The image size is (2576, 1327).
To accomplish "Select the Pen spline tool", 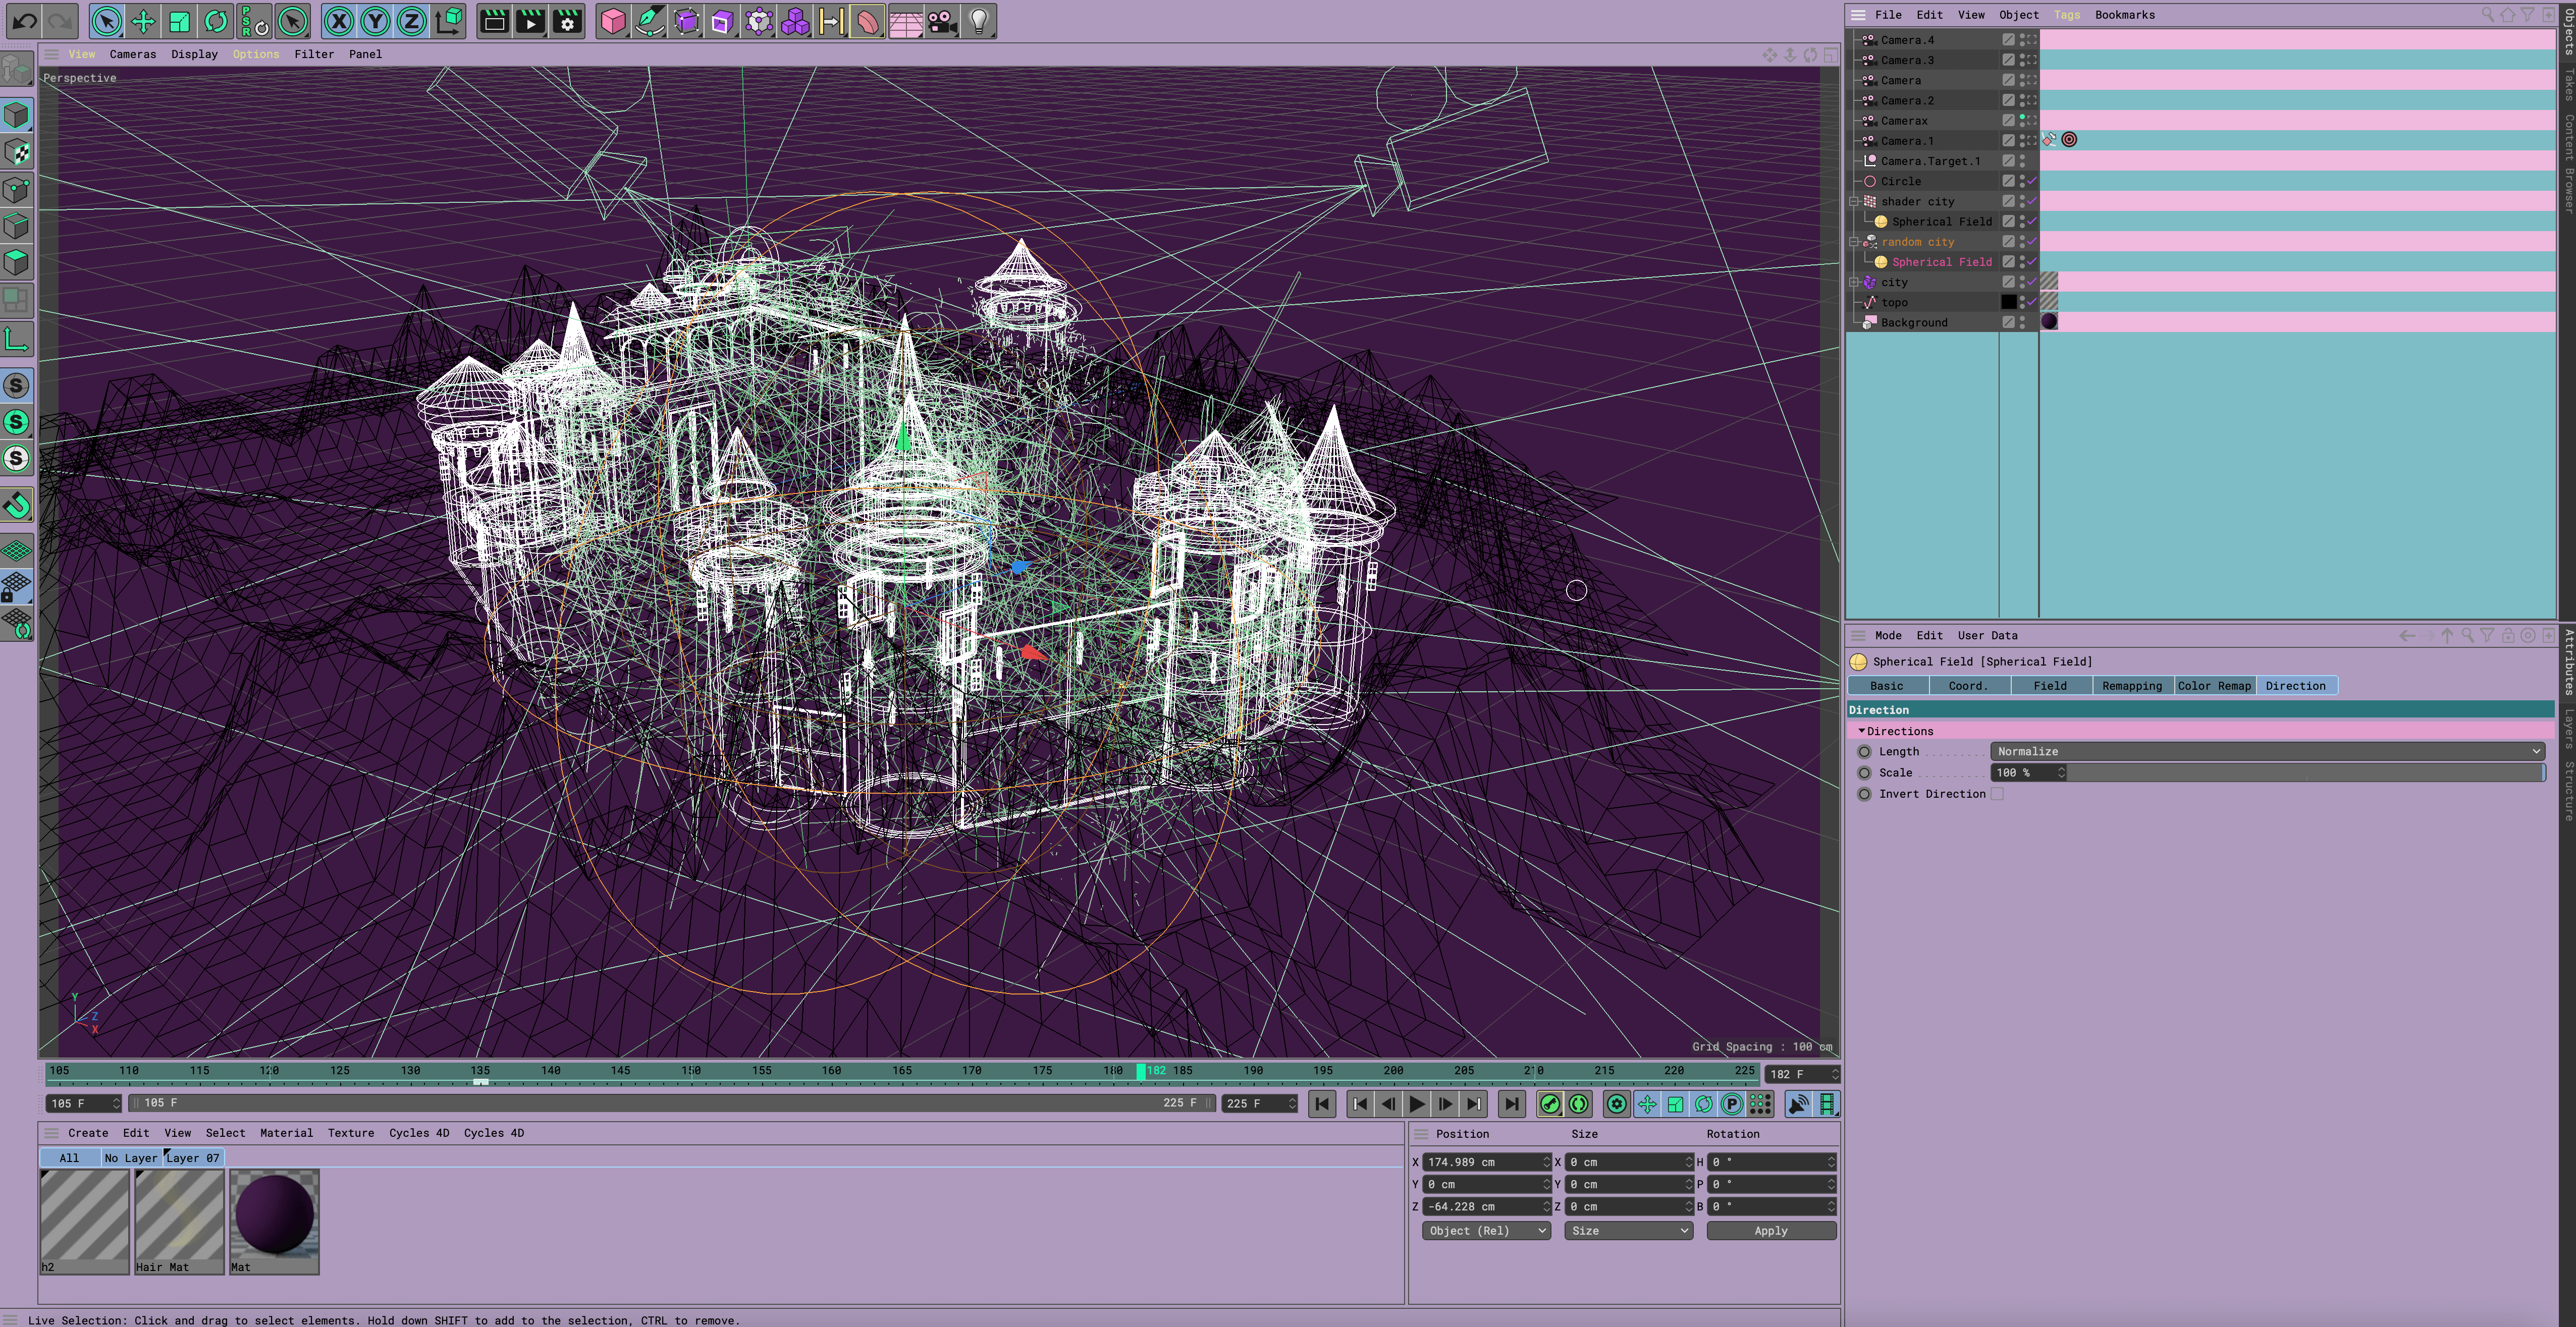I will tap(650, 20).
